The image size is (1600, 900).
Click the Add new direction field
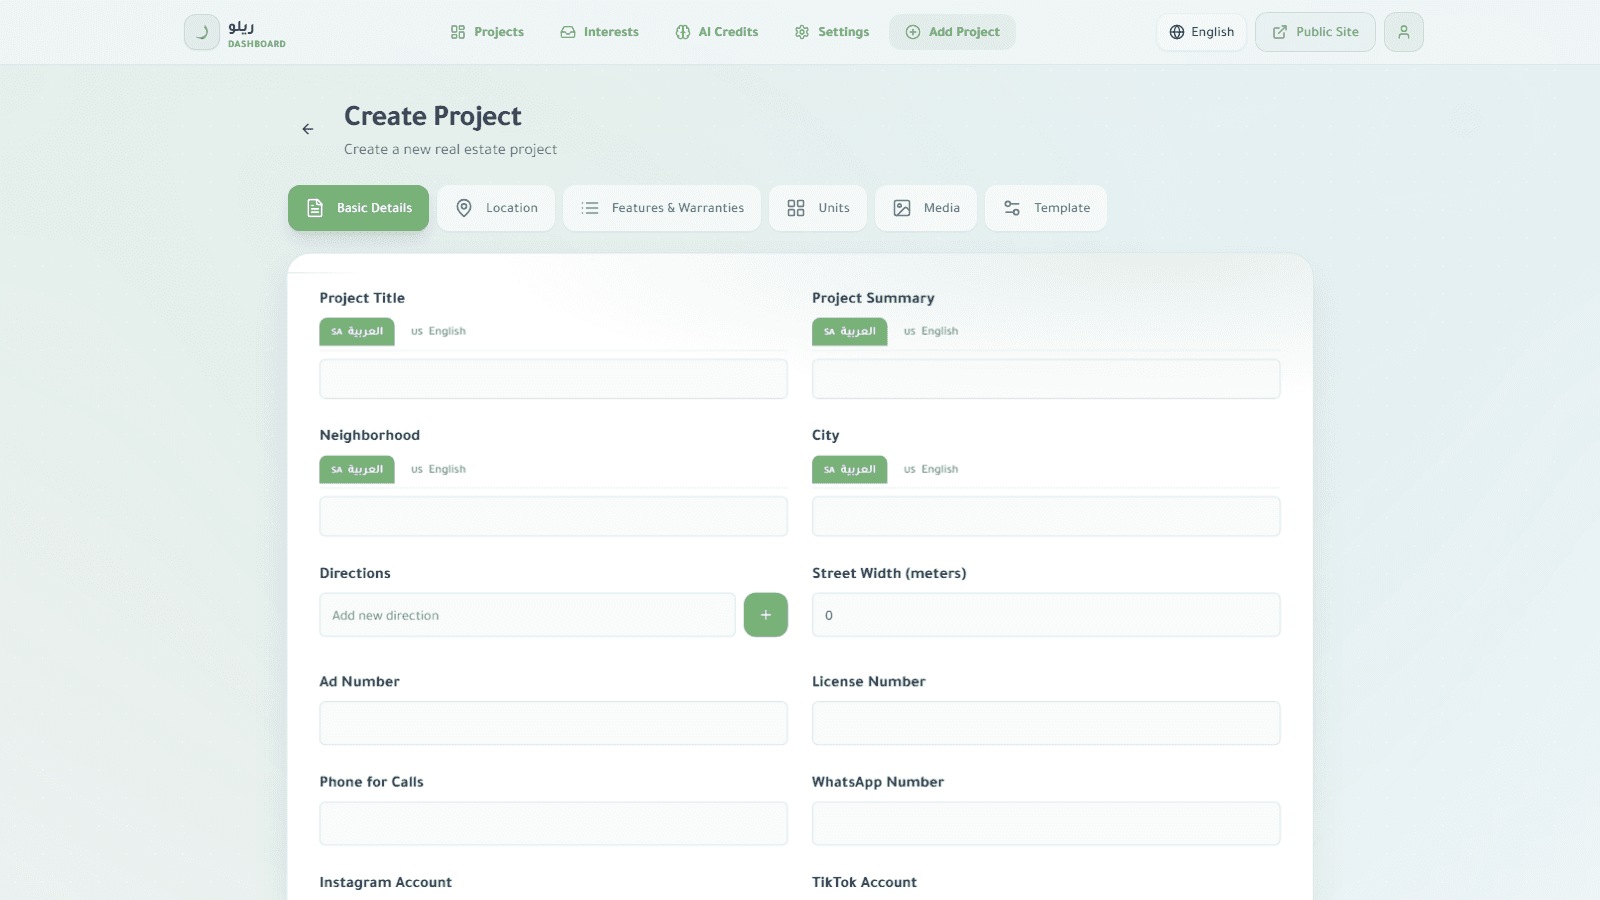(528, 615)
